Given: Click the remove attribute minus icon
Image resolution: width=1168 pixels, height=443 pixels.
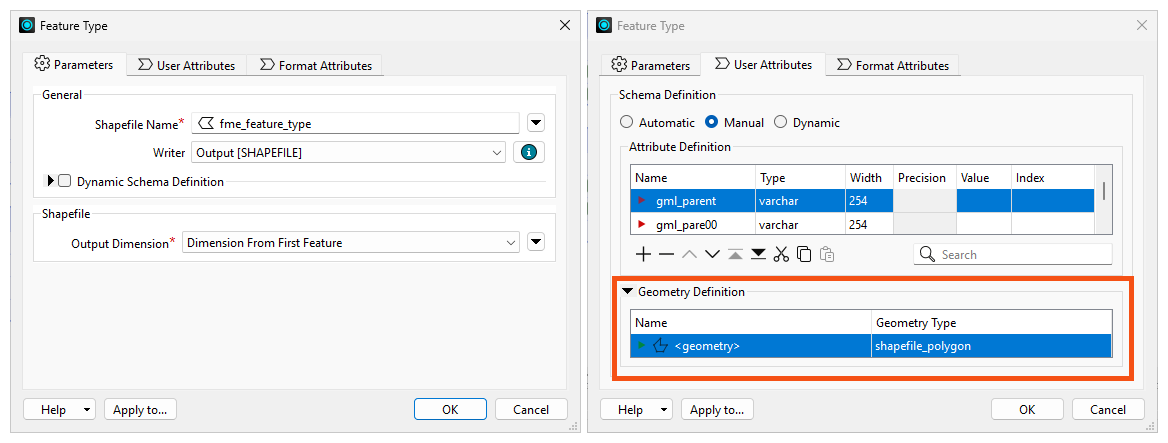Looking at the screenshot, I should click(x=667, y=255).
